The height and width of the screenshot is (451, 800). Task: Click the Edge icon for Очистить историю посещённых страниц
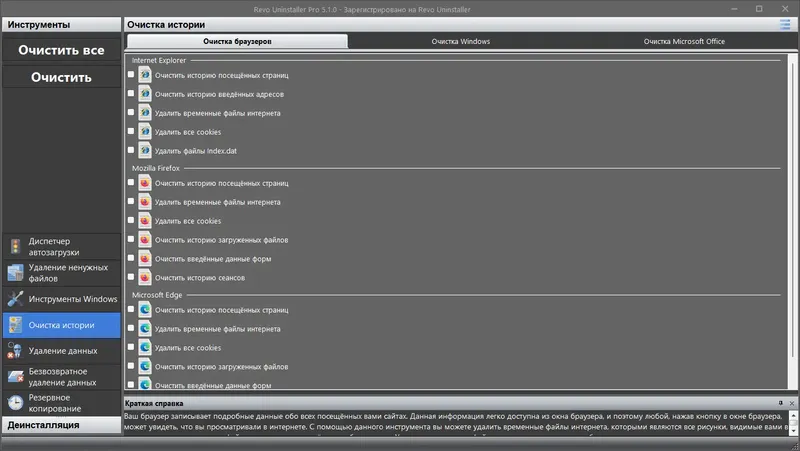point(145,310)
